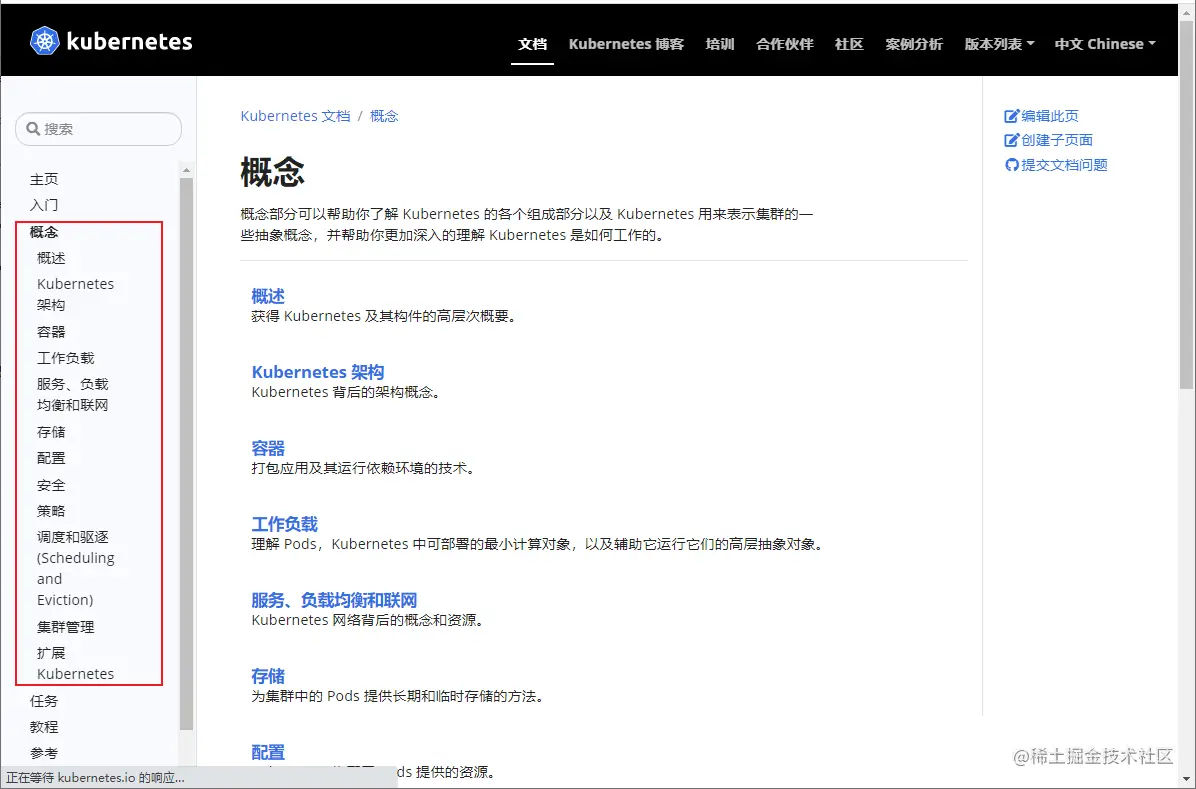The width and height of the screenshot is (1196, 789).
Task: Open 合作伙伴 in the top navigation
Action: click(x=784, y=44)
